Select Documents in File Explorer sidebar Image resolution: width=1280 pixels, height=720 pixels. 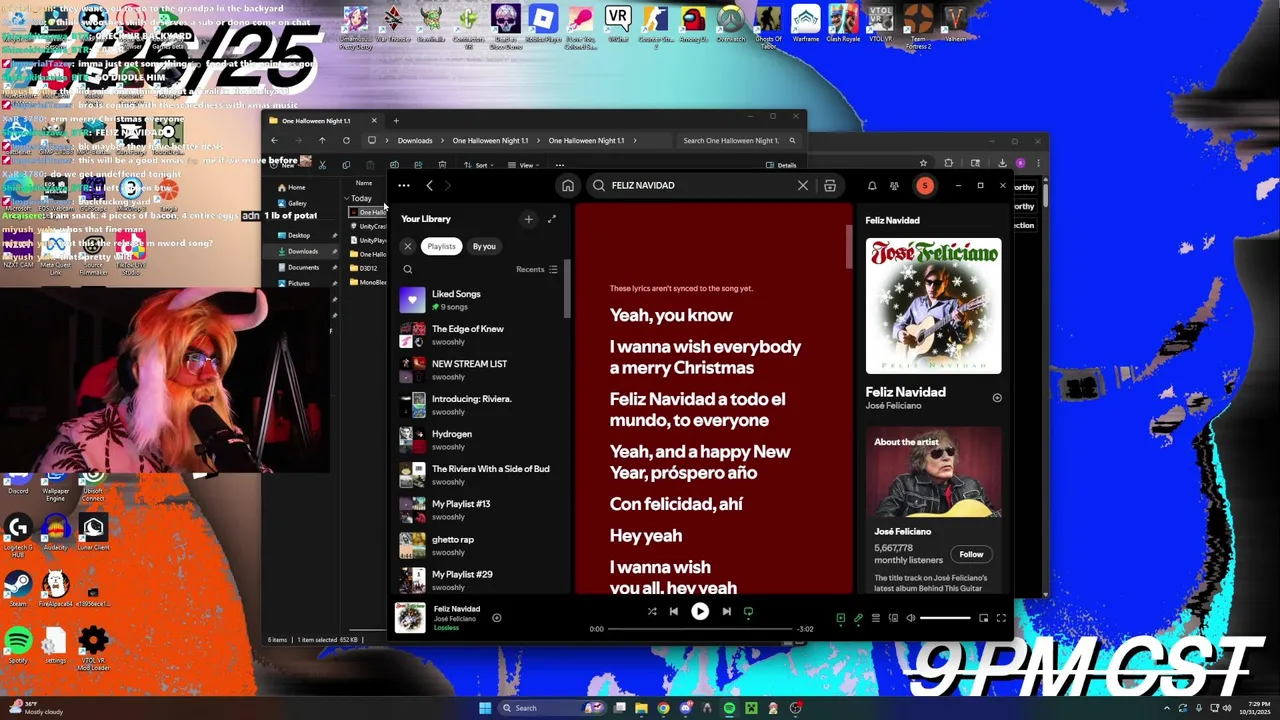pyautogui.click(x=303, y=267)
